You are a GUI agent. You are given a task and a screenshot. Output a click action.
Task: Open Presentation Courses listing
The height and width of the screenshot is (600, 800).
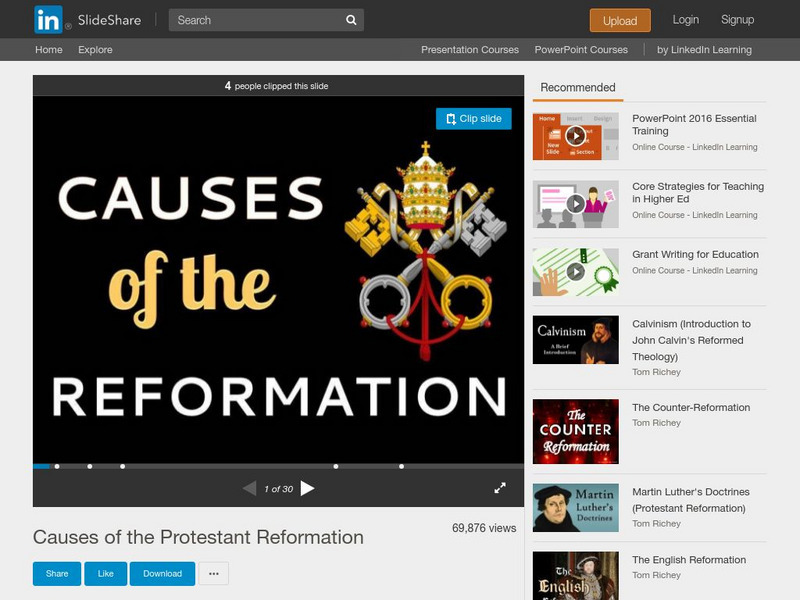470,49
